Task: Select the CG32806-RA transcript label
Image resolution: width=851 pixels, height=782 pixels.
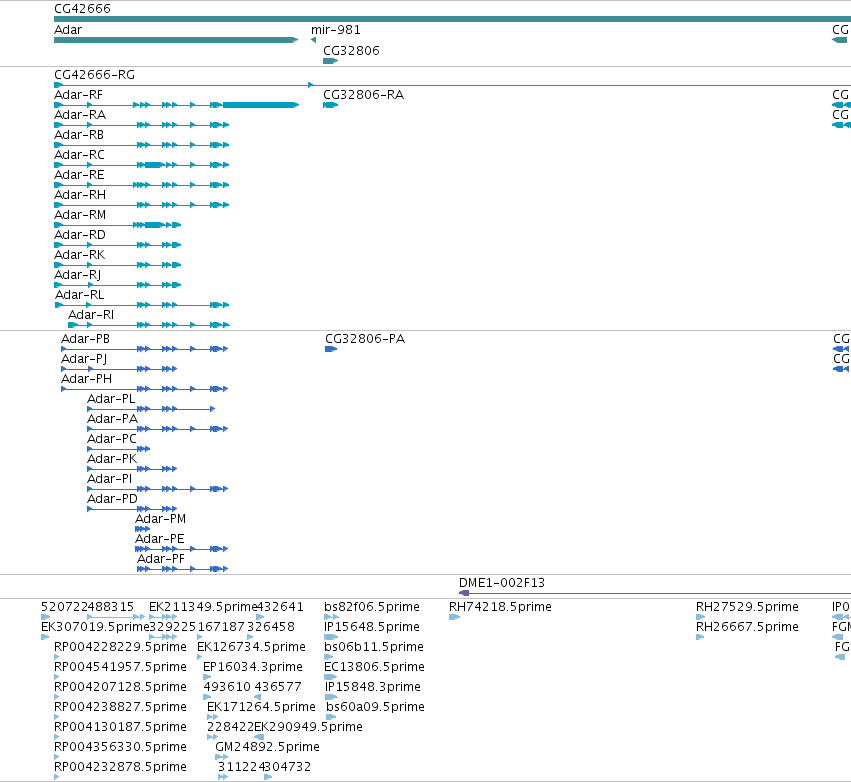Action: pyautogui.click(x=364, y=94)
